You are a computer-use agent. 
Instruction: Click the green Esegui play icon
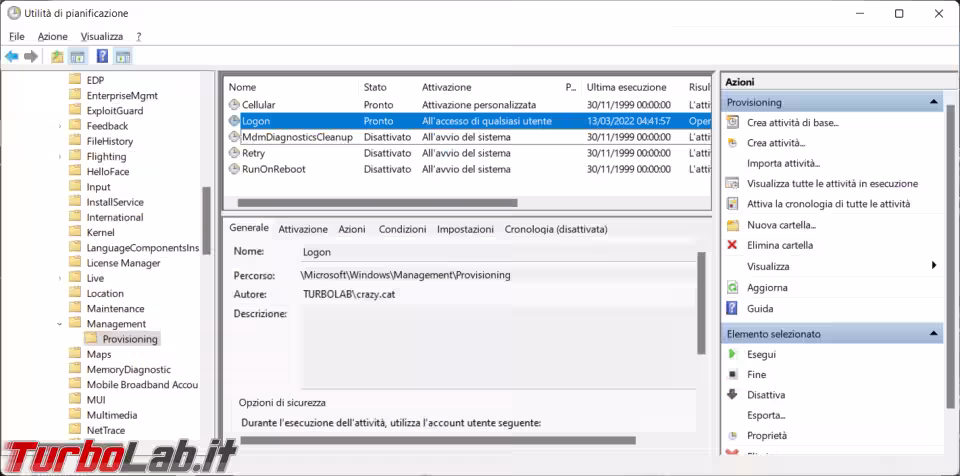pos(732,354)
